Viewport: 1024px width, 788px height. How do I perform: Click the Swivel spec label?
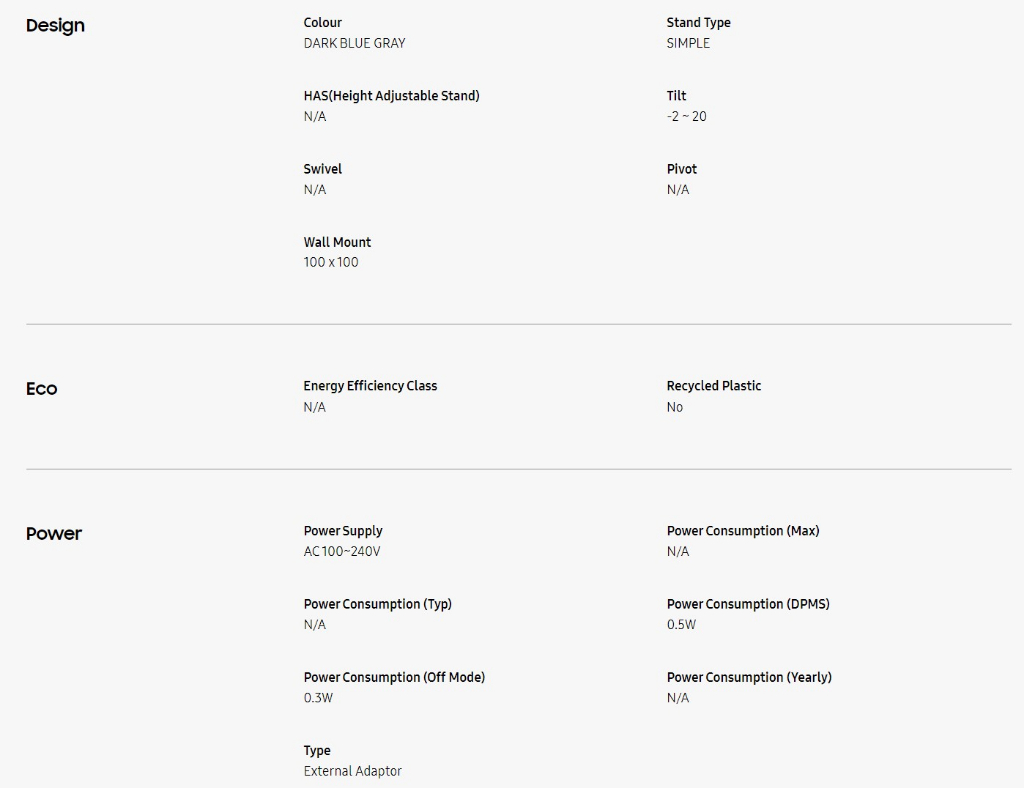323,169
